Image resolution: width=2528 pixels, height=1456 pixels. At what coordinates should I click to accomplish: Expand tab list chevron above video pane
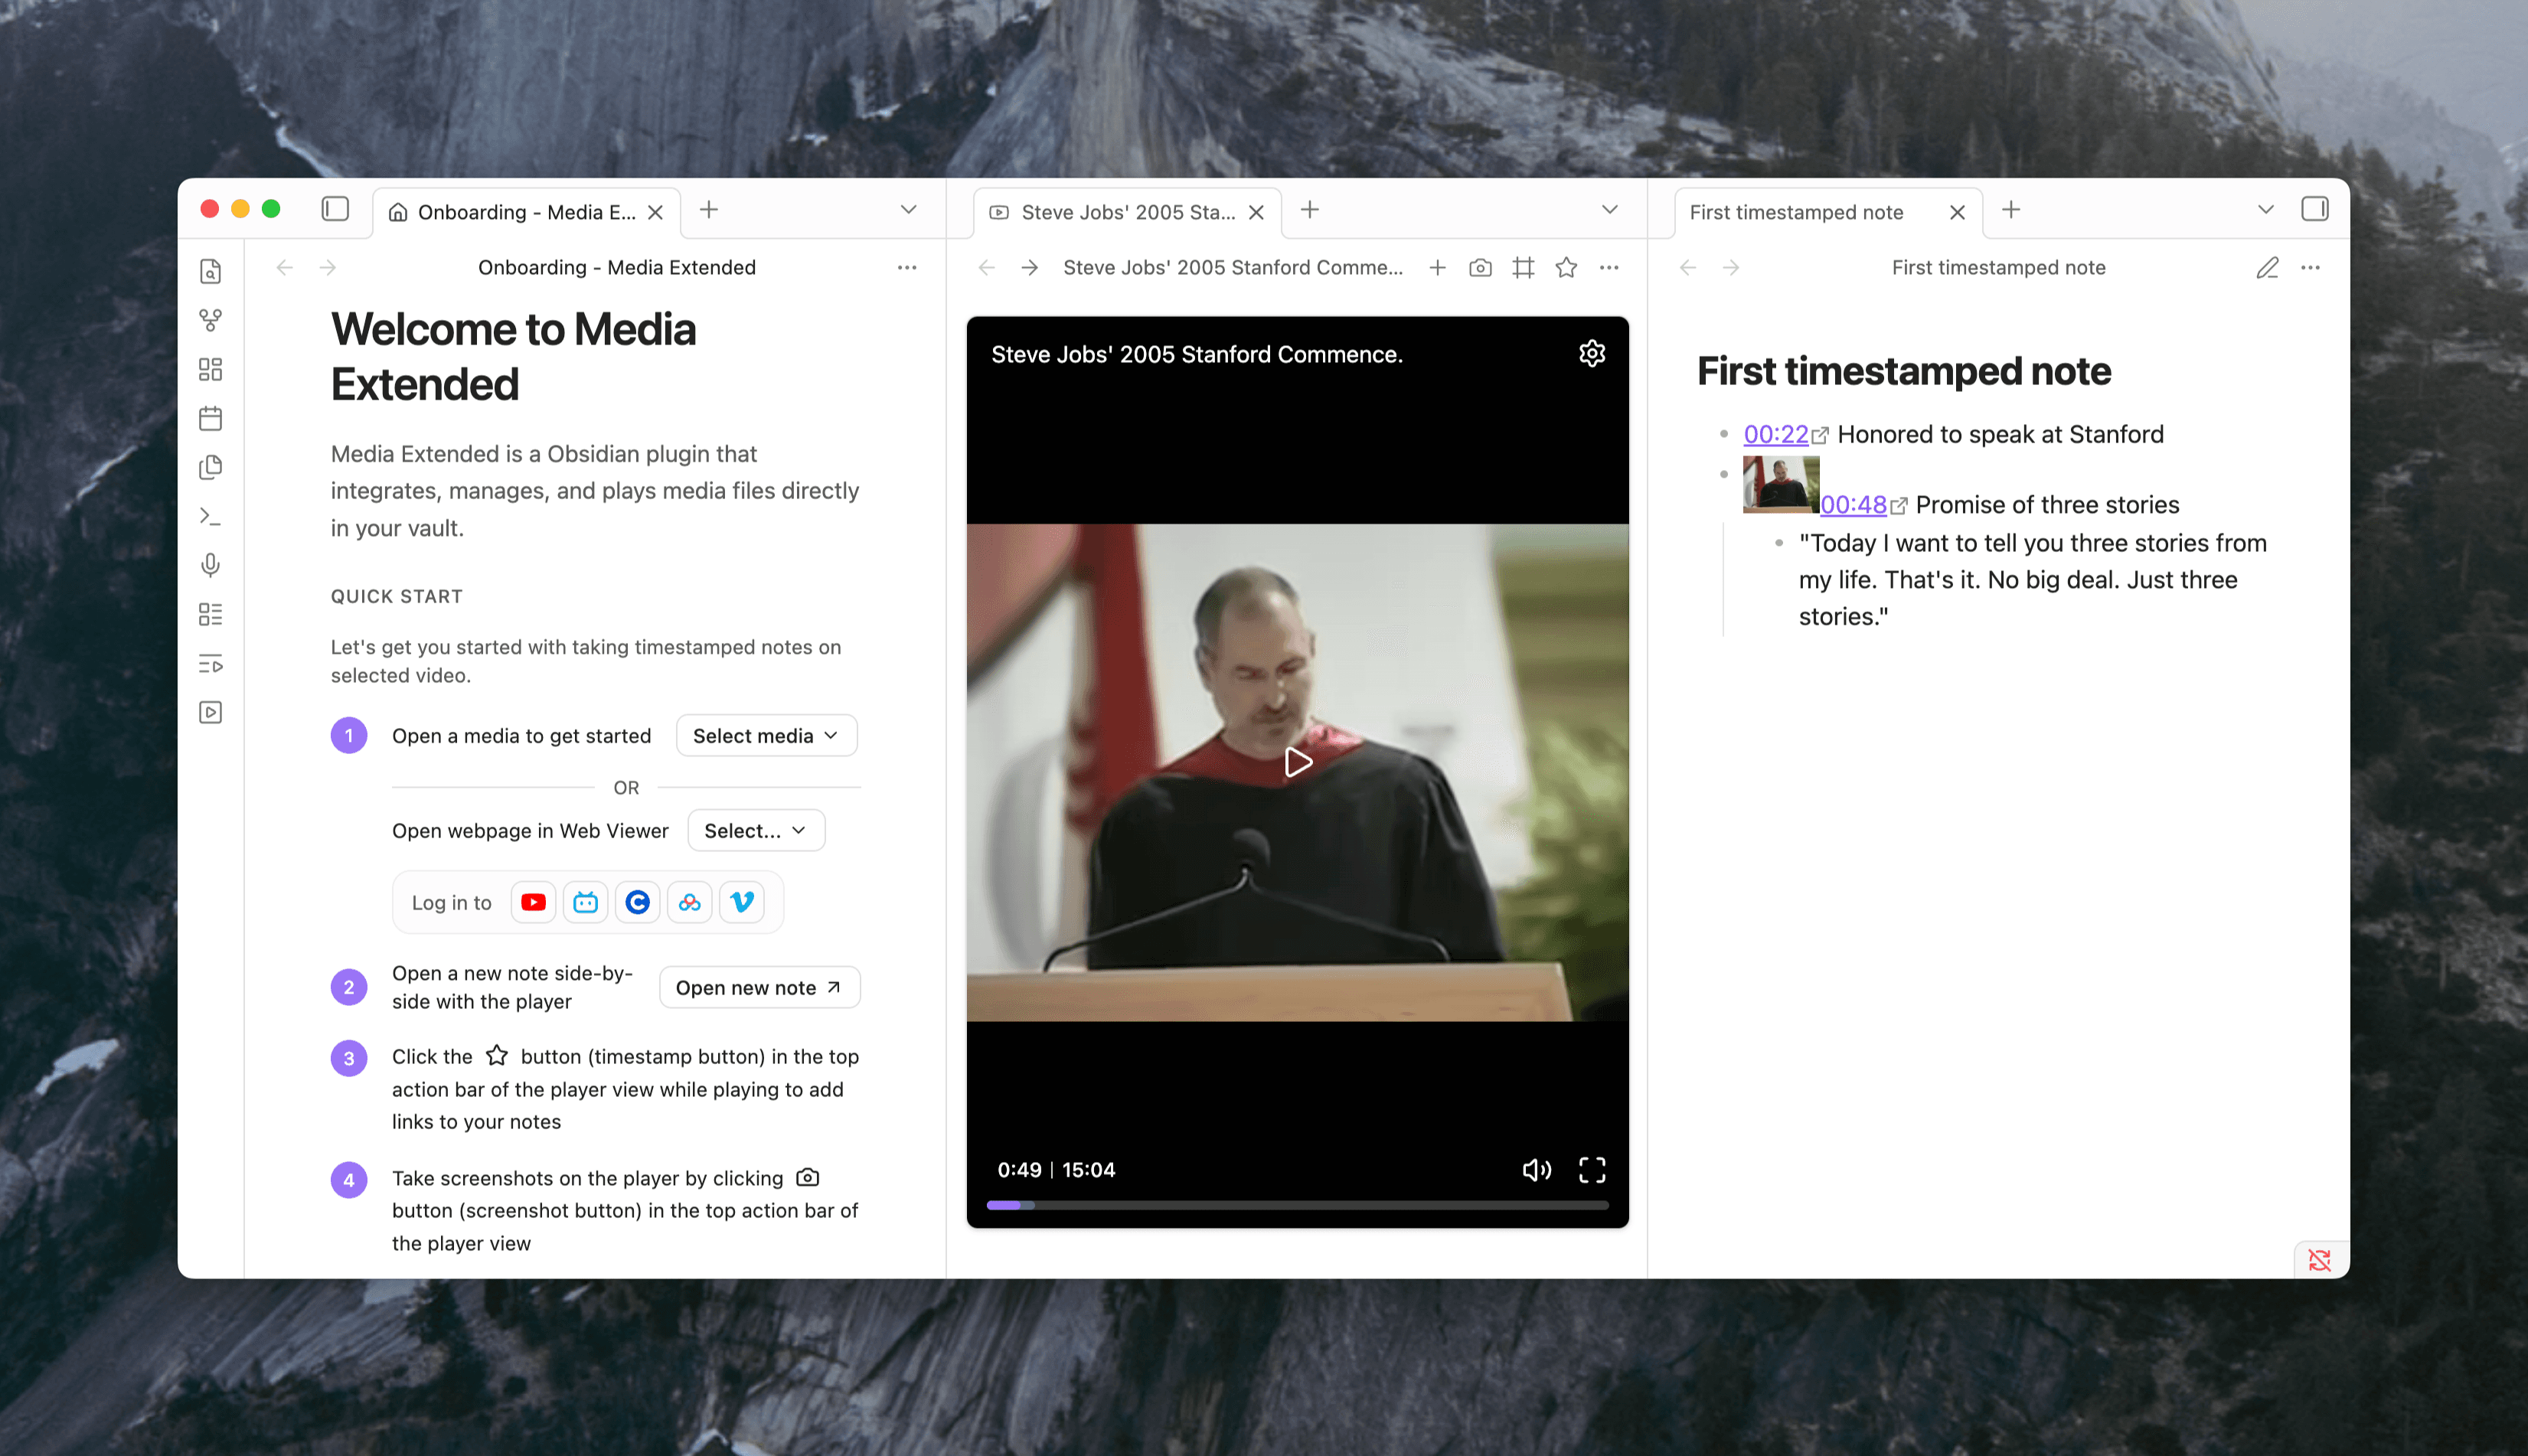click(1609, 210)
